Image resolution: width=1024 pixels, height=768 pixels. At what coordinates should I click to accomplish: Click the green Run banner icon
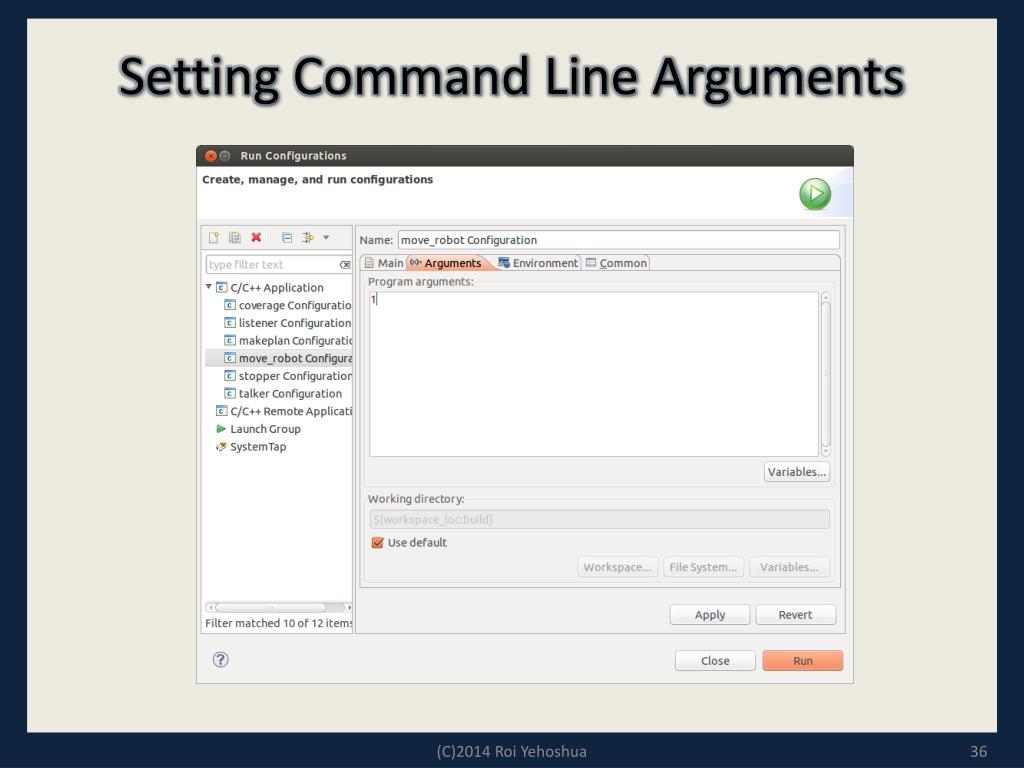(x=815, y=194)
